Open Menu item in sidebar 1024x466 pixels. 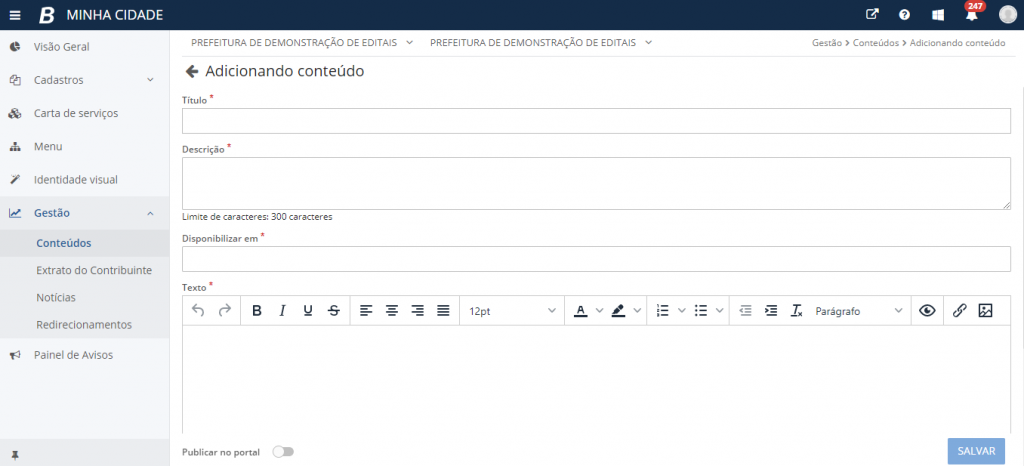(x=84, y=146)
